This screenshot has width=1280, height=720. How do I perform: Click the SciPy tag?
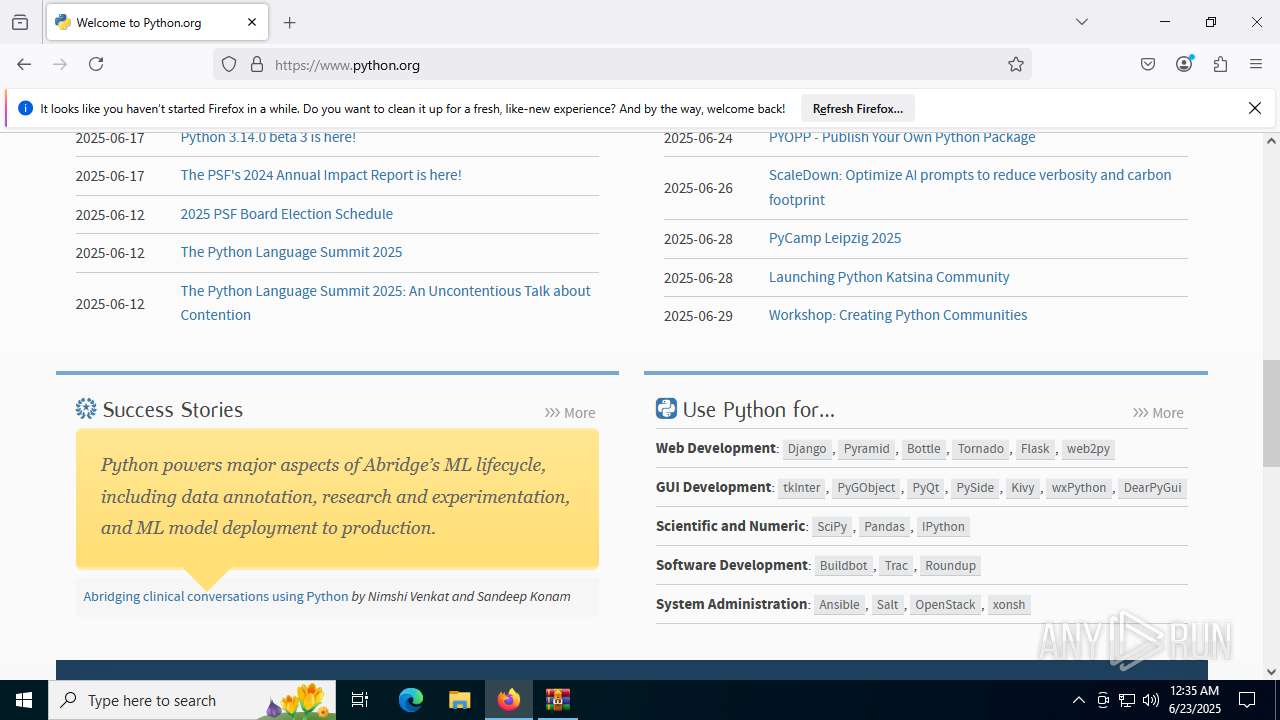coord(832,527)
